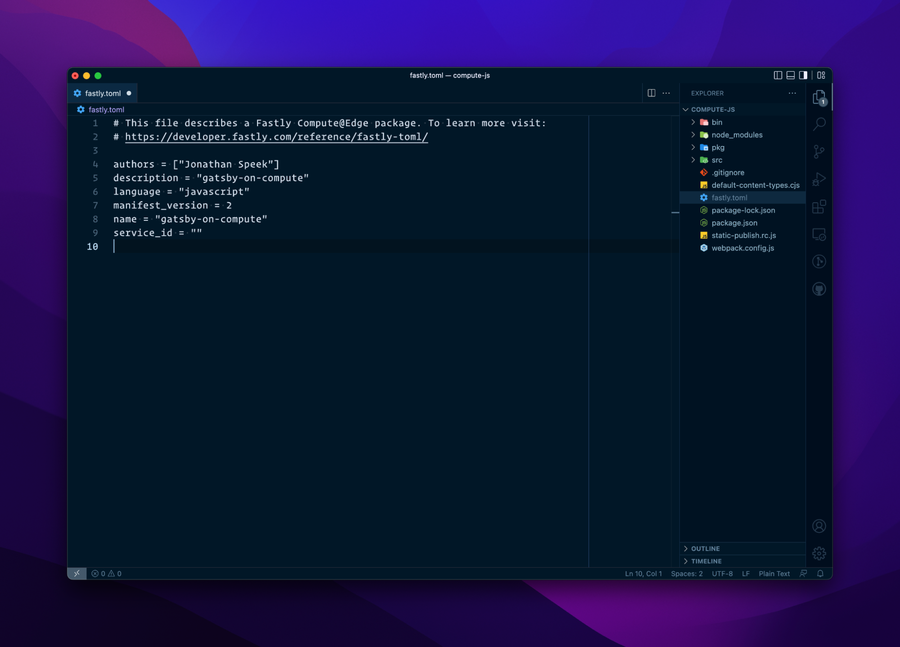900x647 pixels.
Task: Open the notifications bell in status bar
Action: point(820,574)
